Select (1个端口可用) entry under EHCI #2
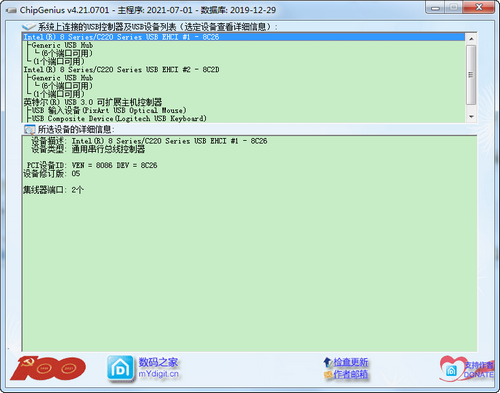 [59, 94]
